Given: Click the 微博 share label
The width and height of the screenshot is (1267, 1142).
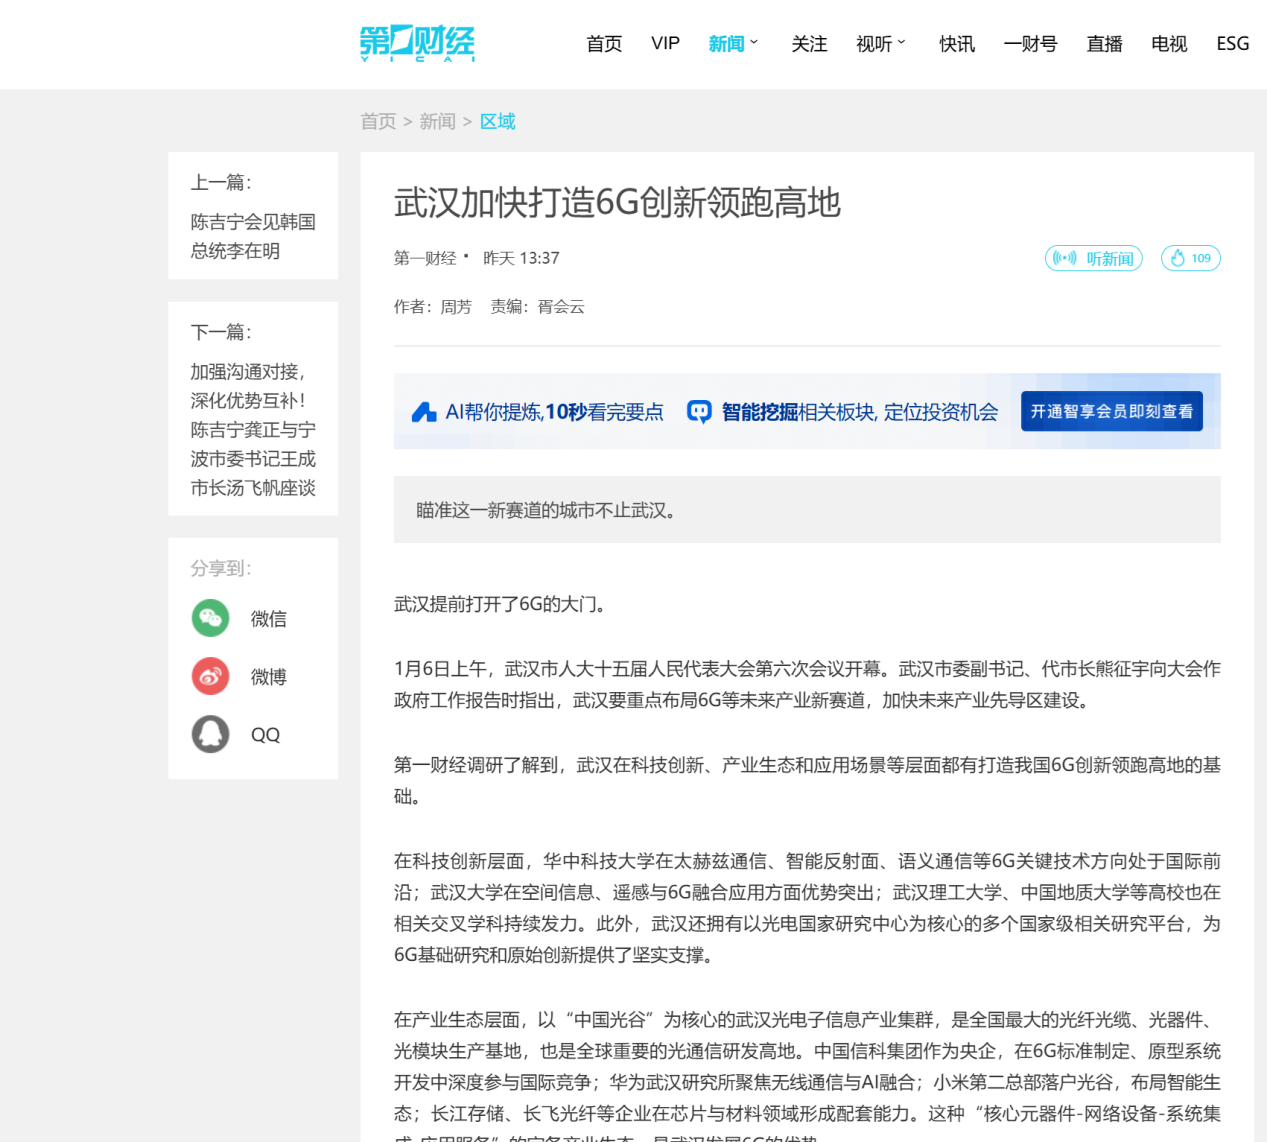Looking at the screenshot, I should [x=268, y=677].
